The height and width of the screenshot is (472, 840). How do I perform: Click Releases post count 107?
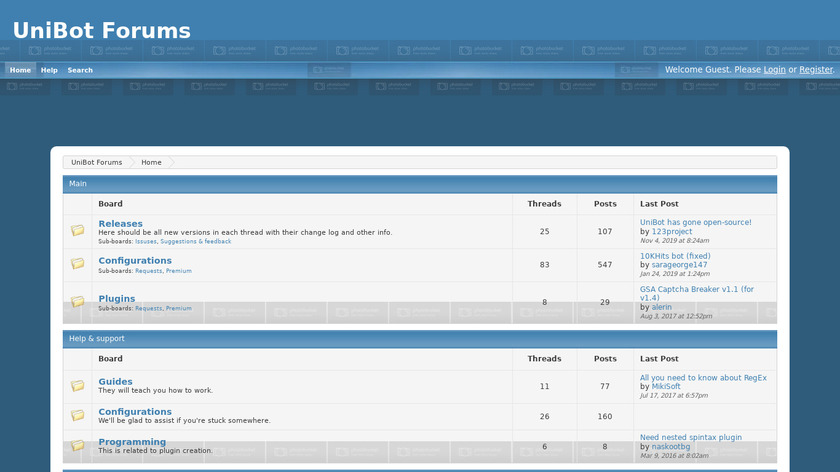point(605,231)
